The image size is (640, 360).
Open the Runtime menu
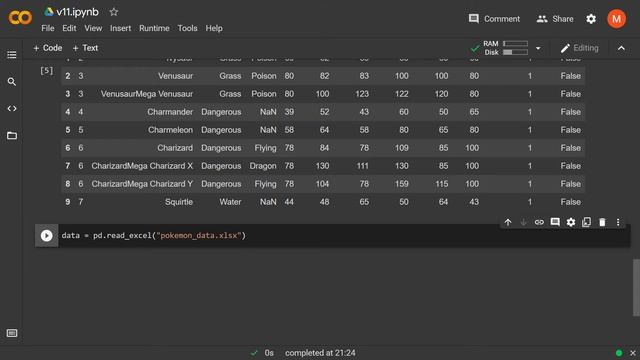click(154, 28)
